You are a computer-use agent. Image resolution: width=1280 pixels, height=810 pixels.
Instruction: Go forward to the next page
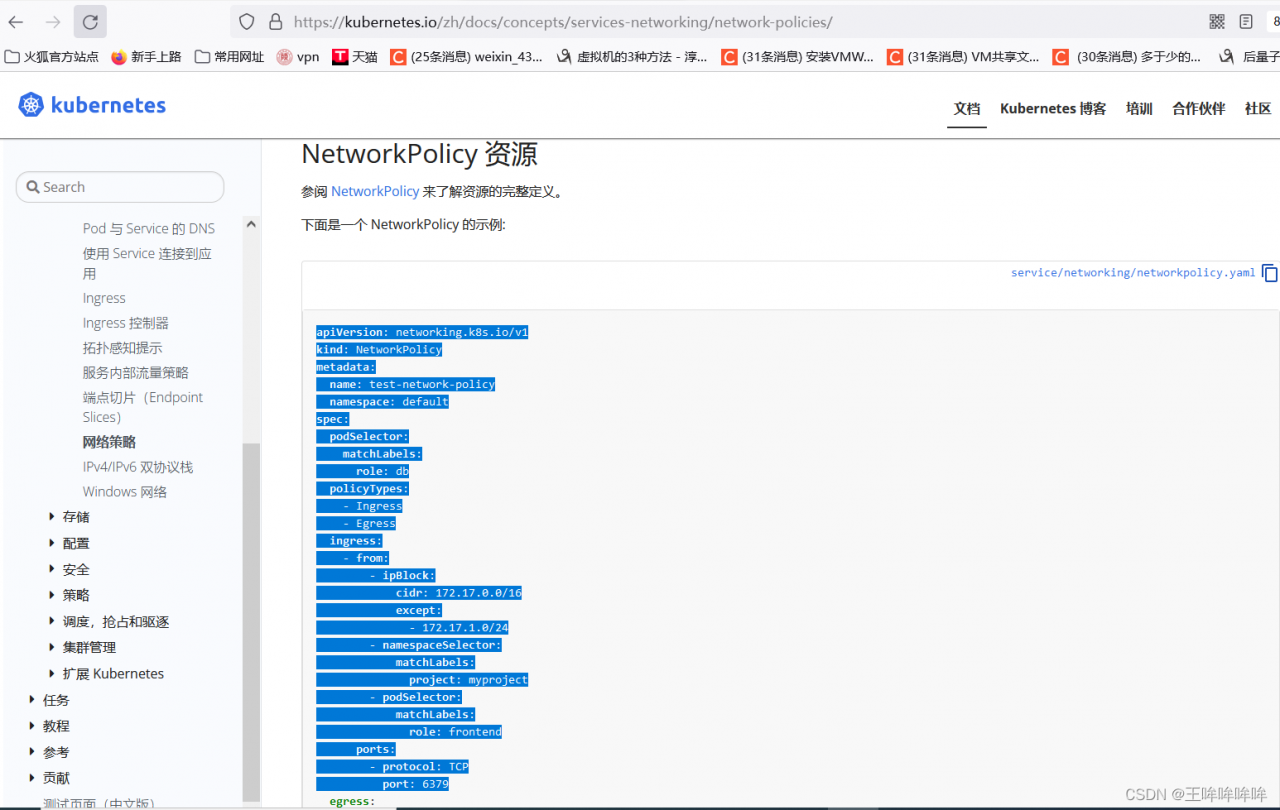[53, 22]
